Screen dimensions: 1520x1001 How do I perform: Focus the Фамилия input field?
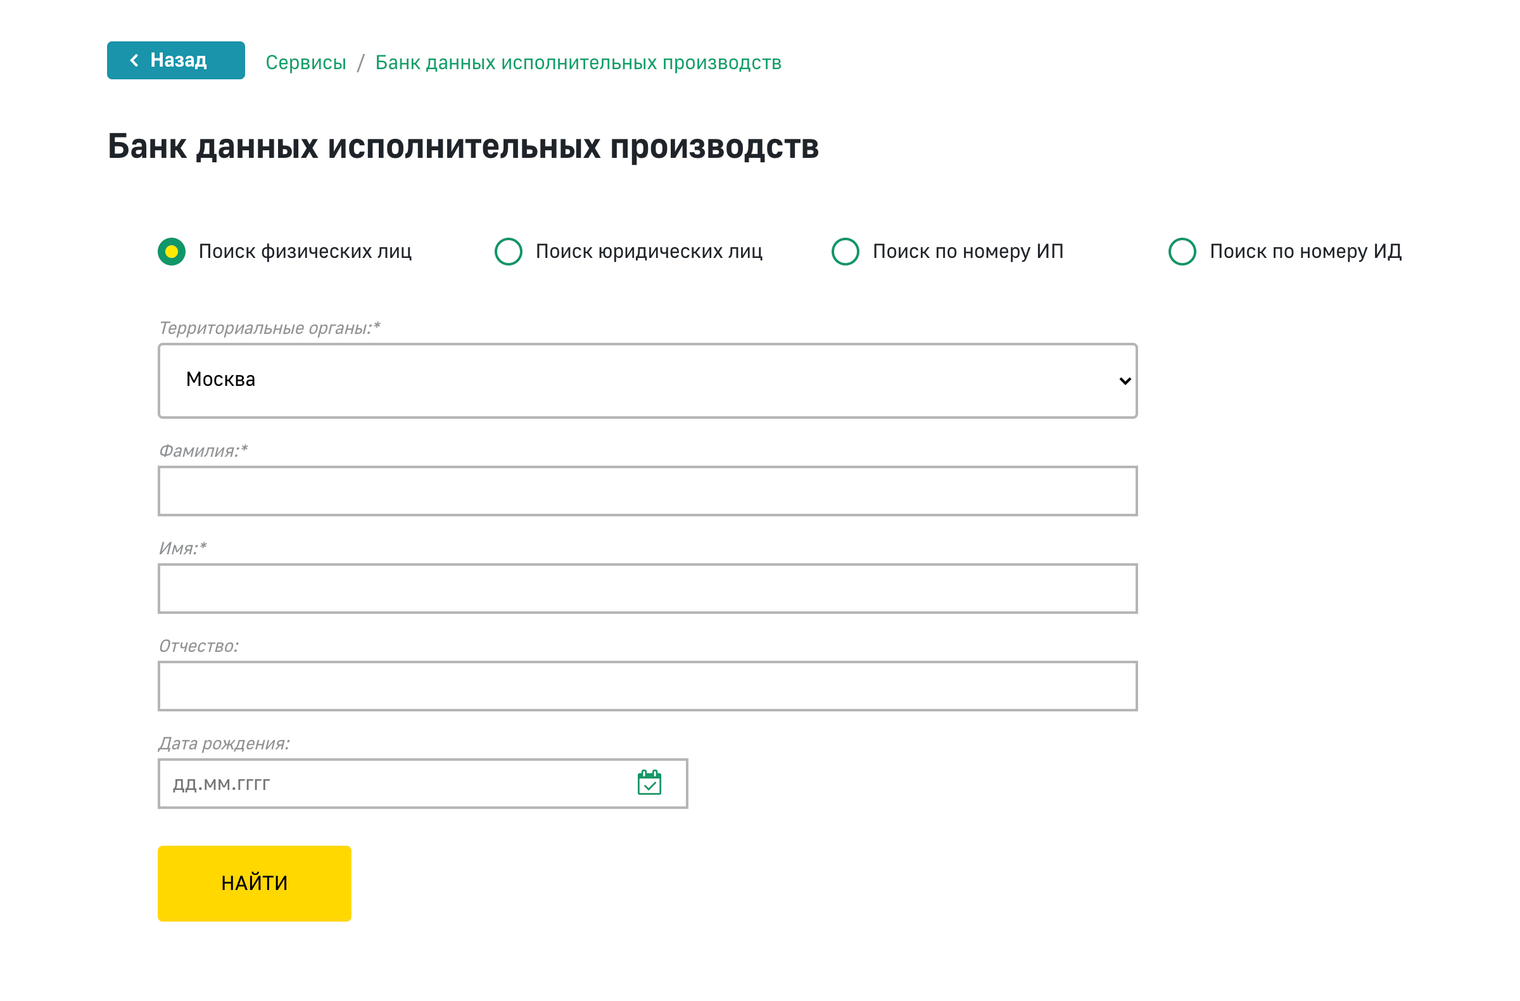click(x=647, y=491)
